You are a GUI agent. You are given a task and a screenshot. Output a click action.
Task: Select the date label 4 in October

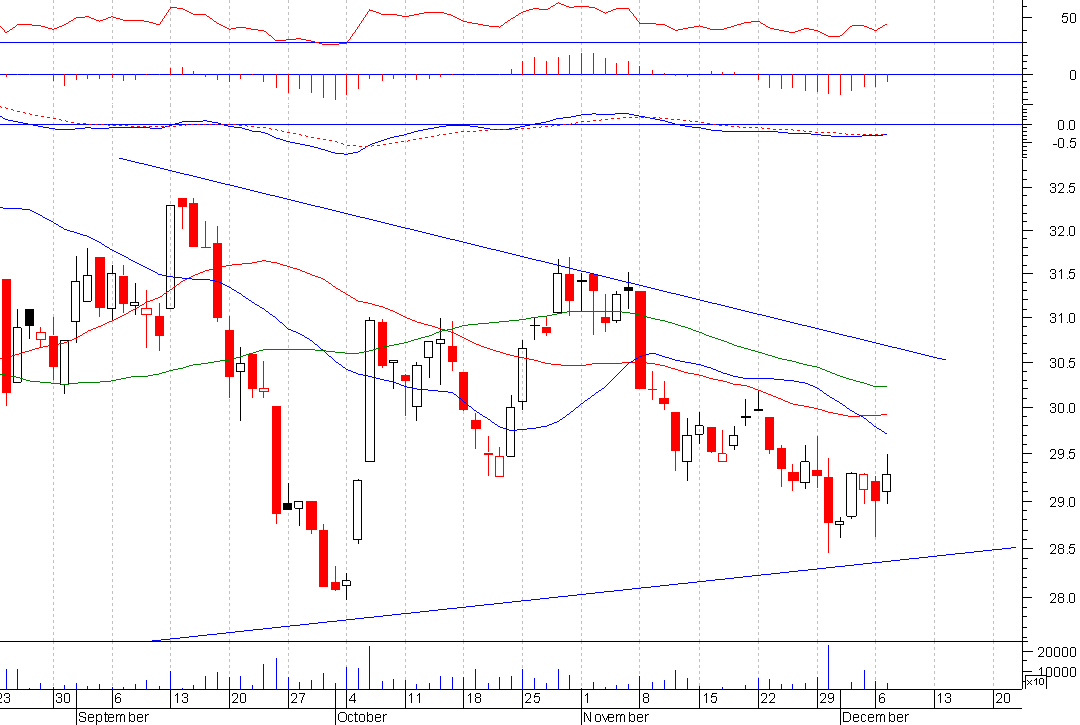click(x=352, y=698)
